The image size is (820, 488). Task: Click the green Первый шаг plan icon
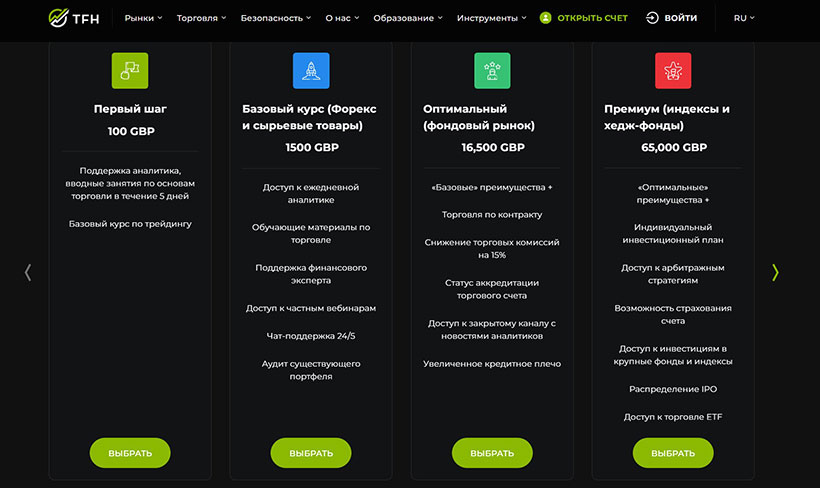click(x=130, y=71)
